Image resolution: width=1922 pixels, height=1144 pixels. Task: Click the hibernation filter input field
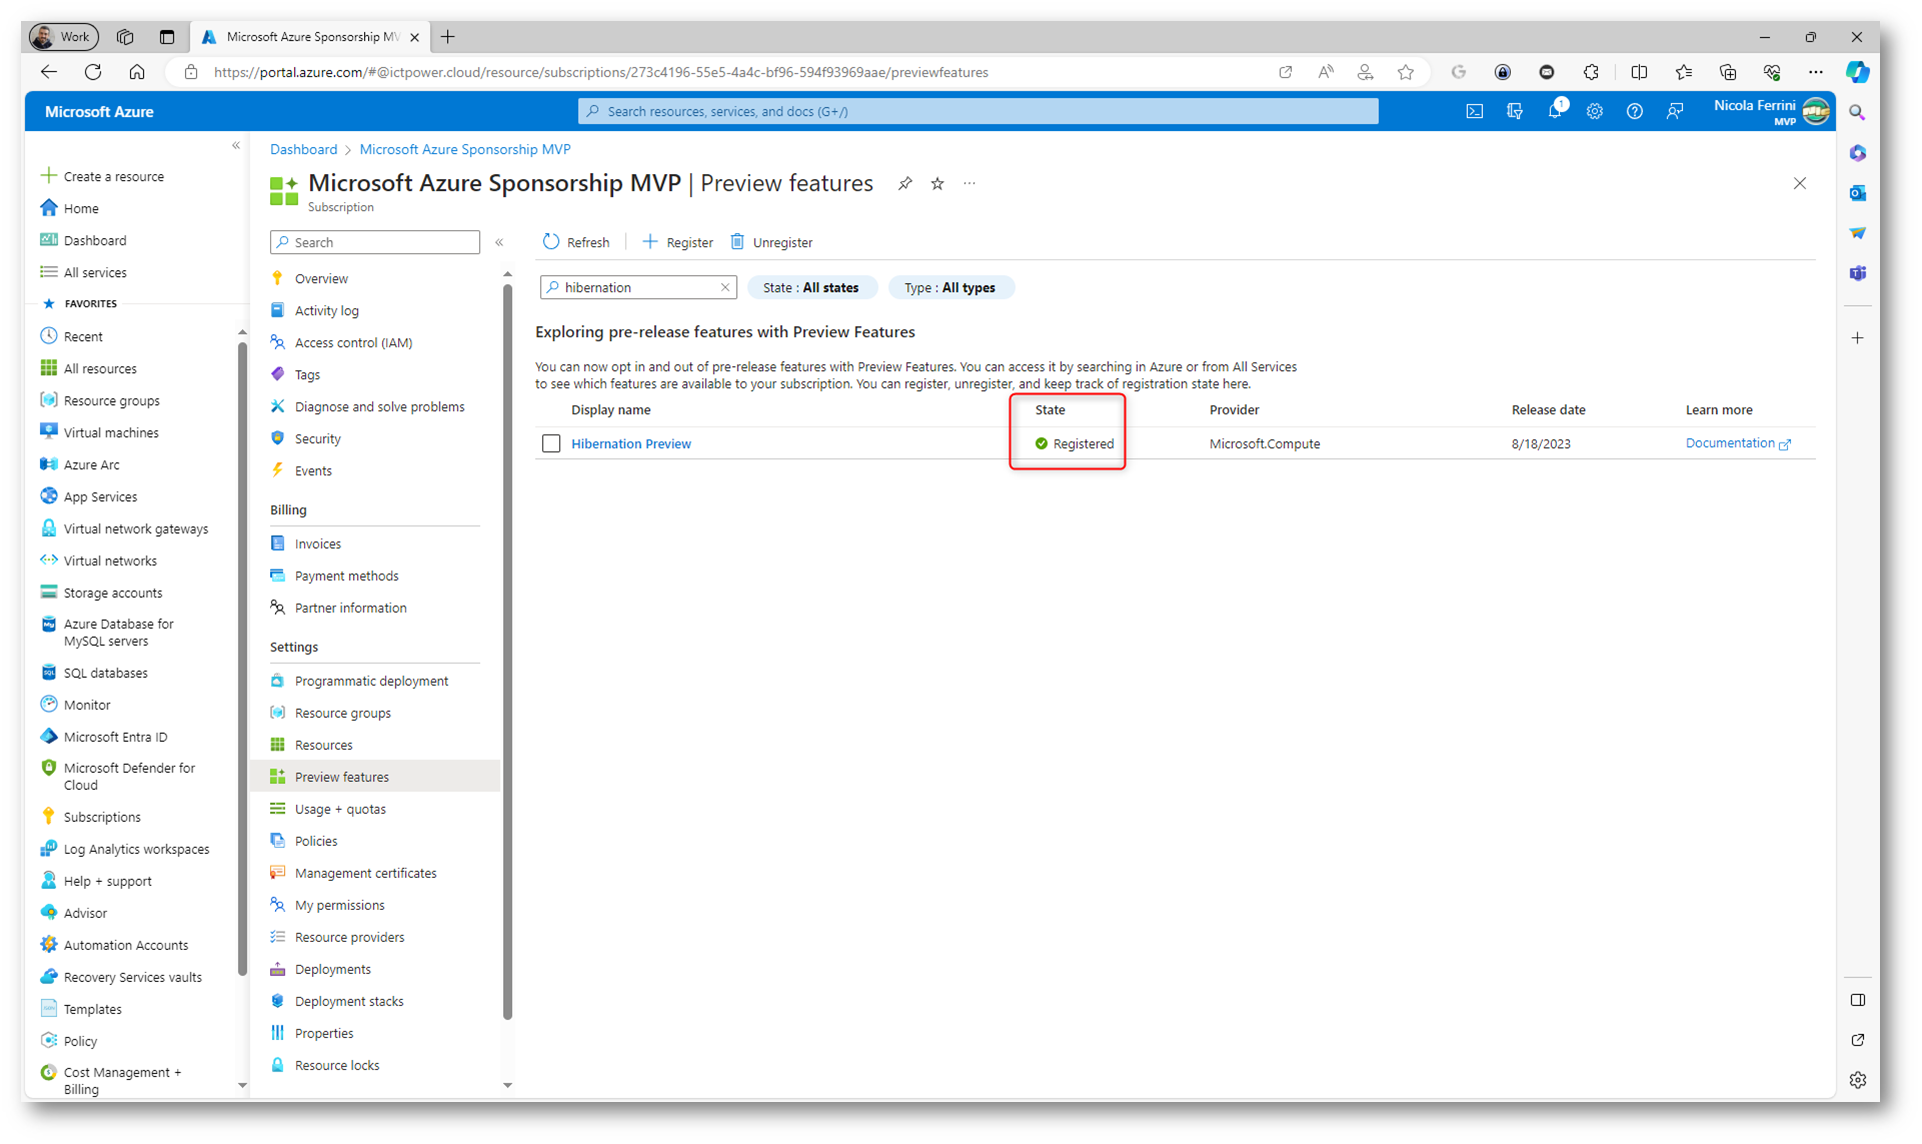[639, 288]
